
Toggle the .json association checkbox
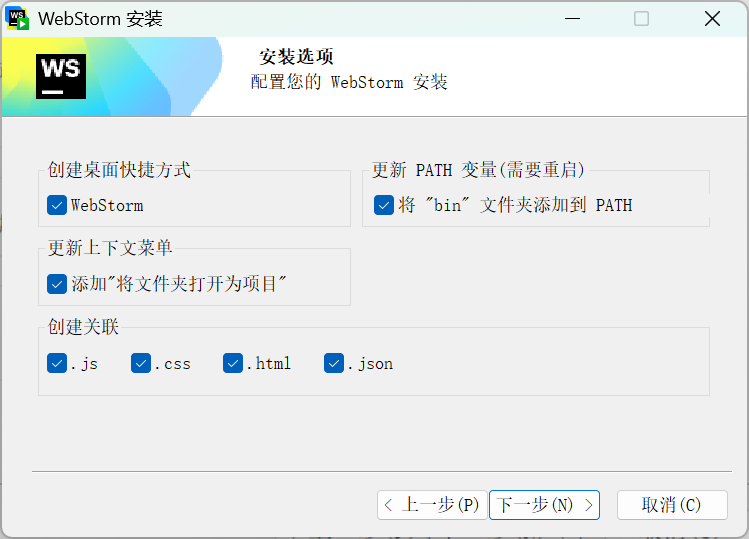pos(334,364)
